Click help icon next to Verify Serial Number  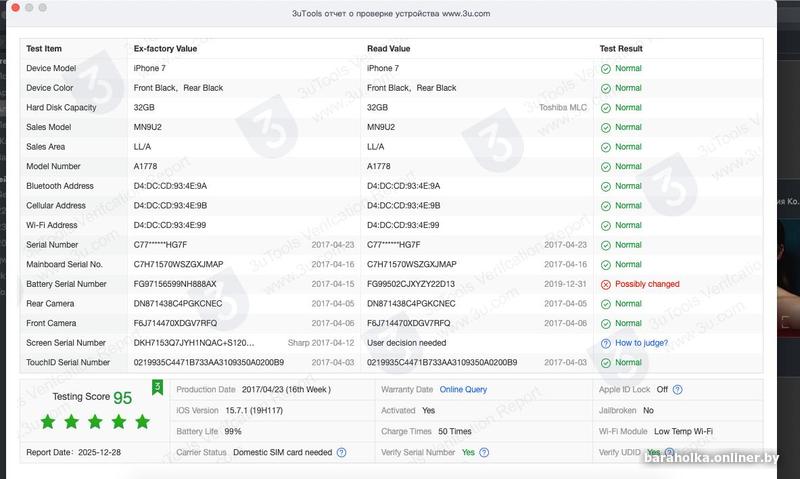click(485, 452)
